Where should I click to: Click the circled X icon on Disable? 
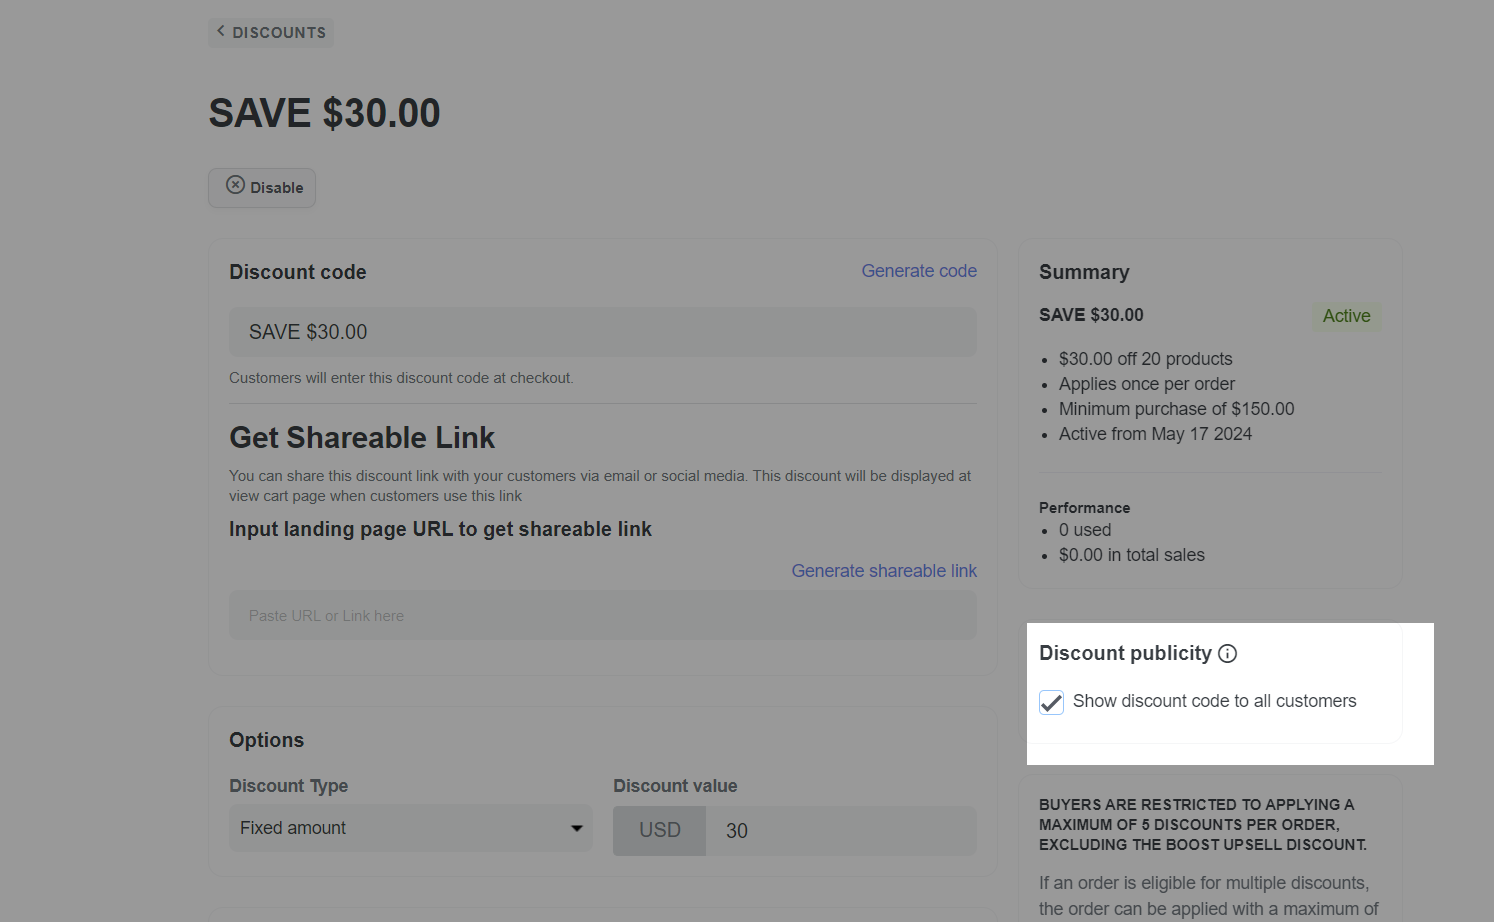click(235, 185)
